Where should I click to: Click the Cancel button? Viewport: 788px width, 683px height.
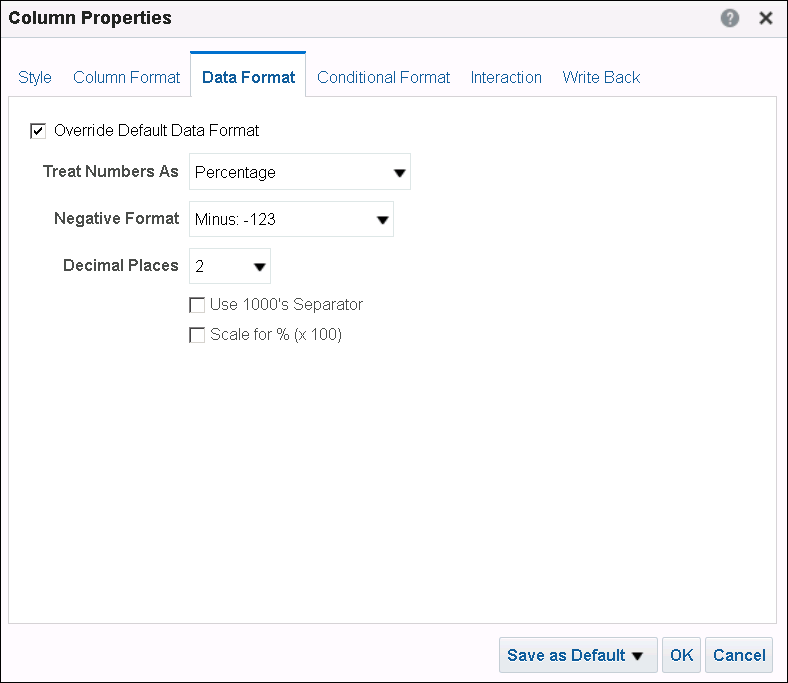coord(739,655)
